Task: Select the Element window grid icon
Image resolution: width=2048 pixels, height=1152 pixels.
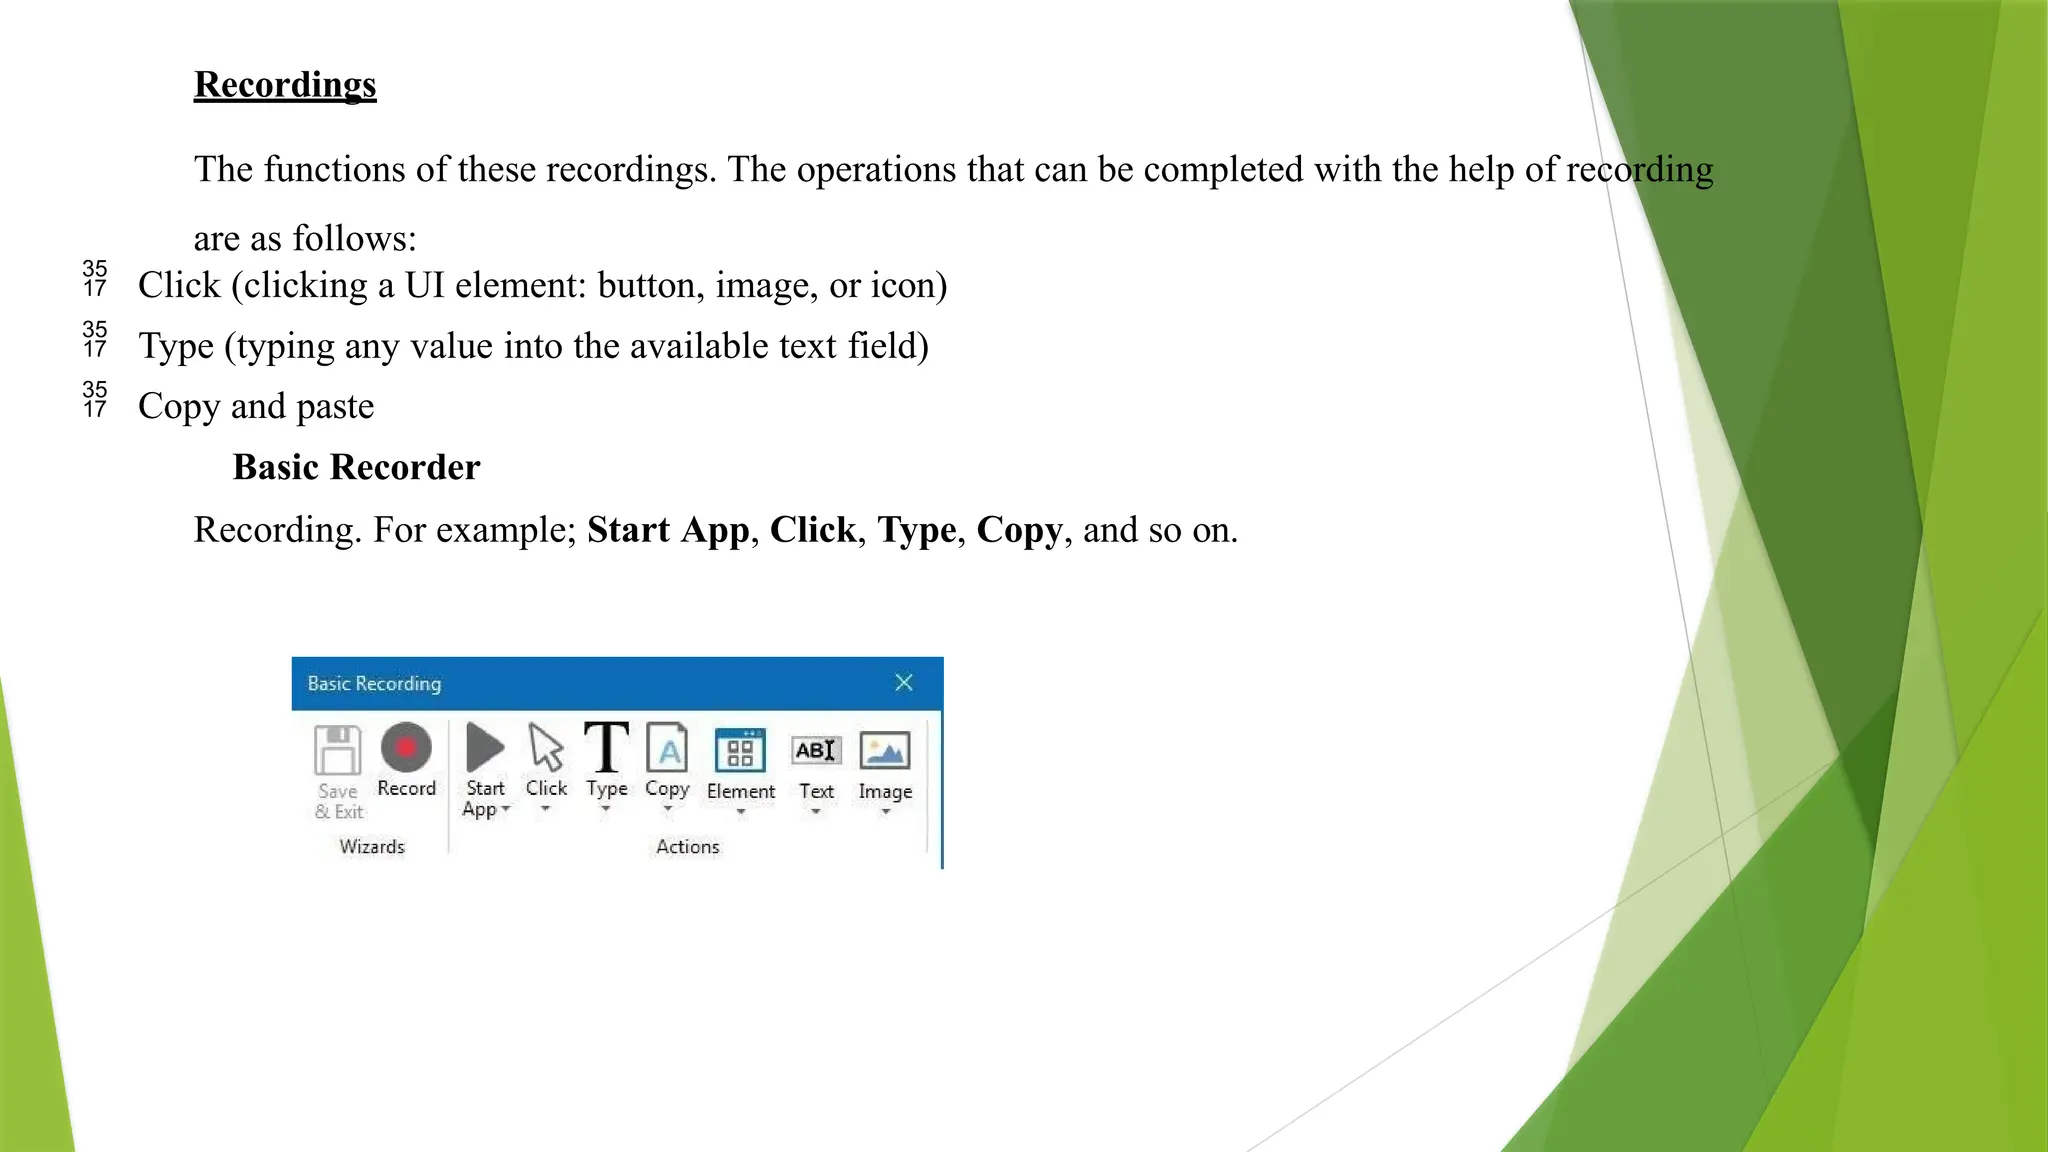Action: point(740,751)
